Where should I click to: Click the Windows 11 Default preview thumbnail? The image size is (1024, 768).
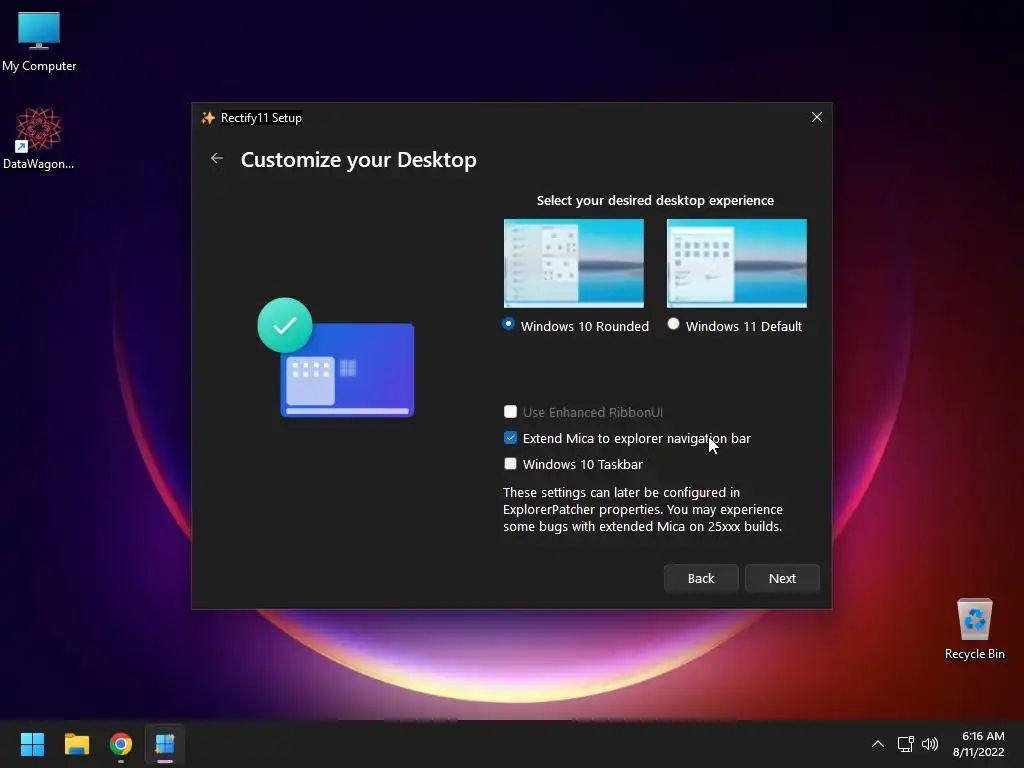737,263
